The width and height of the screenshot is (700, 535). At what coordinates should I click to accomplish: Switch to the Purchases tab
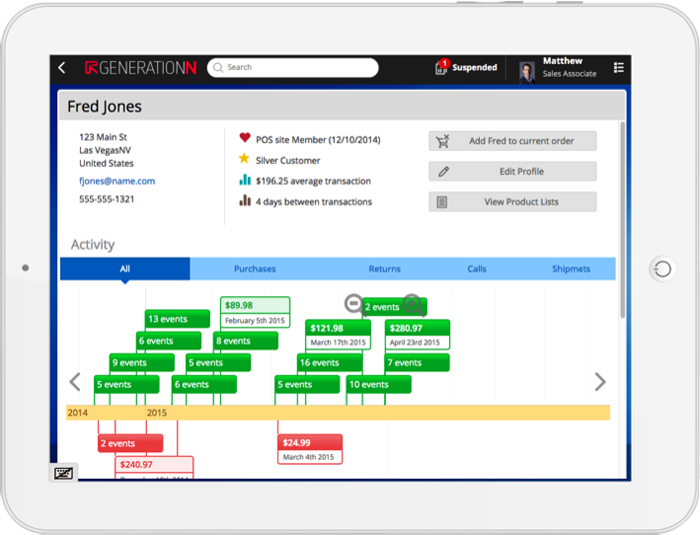coord(255,269)
